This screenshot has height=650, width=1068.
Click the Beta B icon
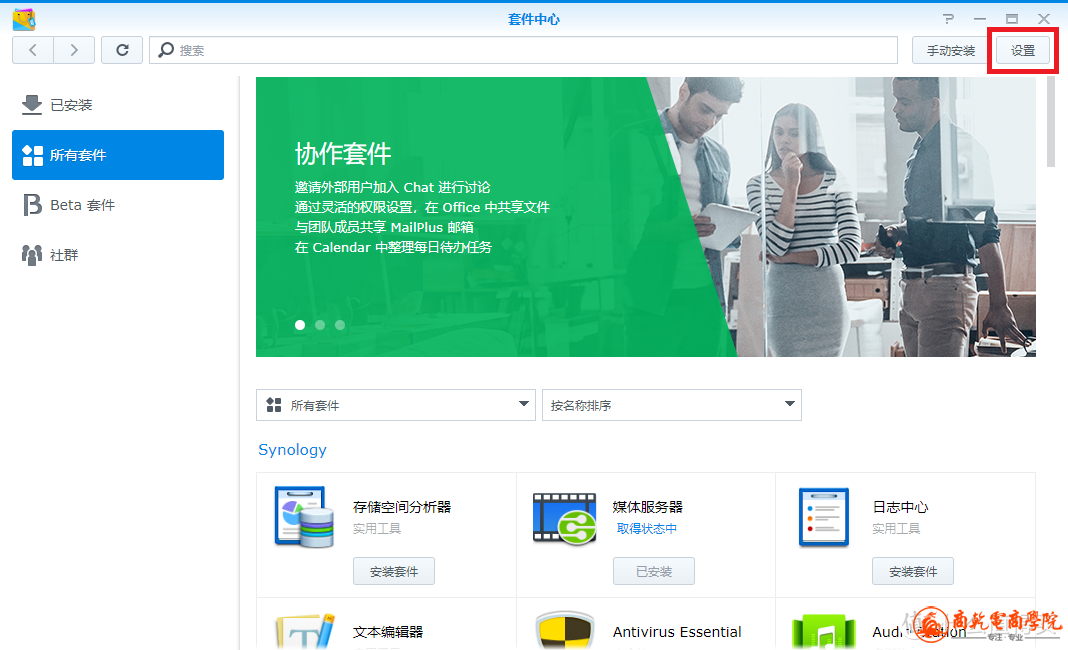click(32, 204)
